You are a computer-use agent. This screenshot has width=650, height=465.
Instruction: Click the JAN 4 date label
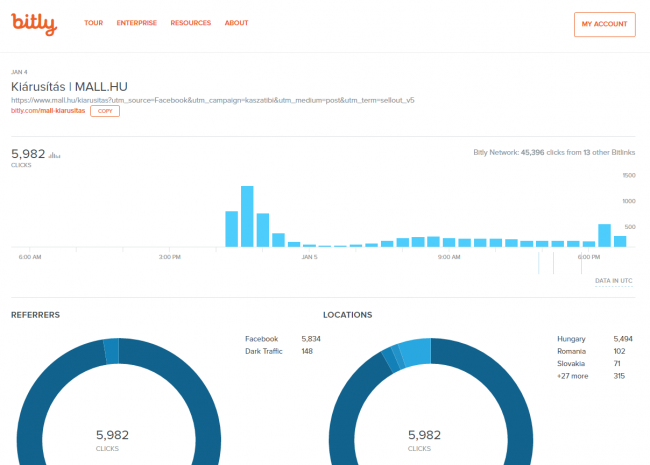pos(19,72)
